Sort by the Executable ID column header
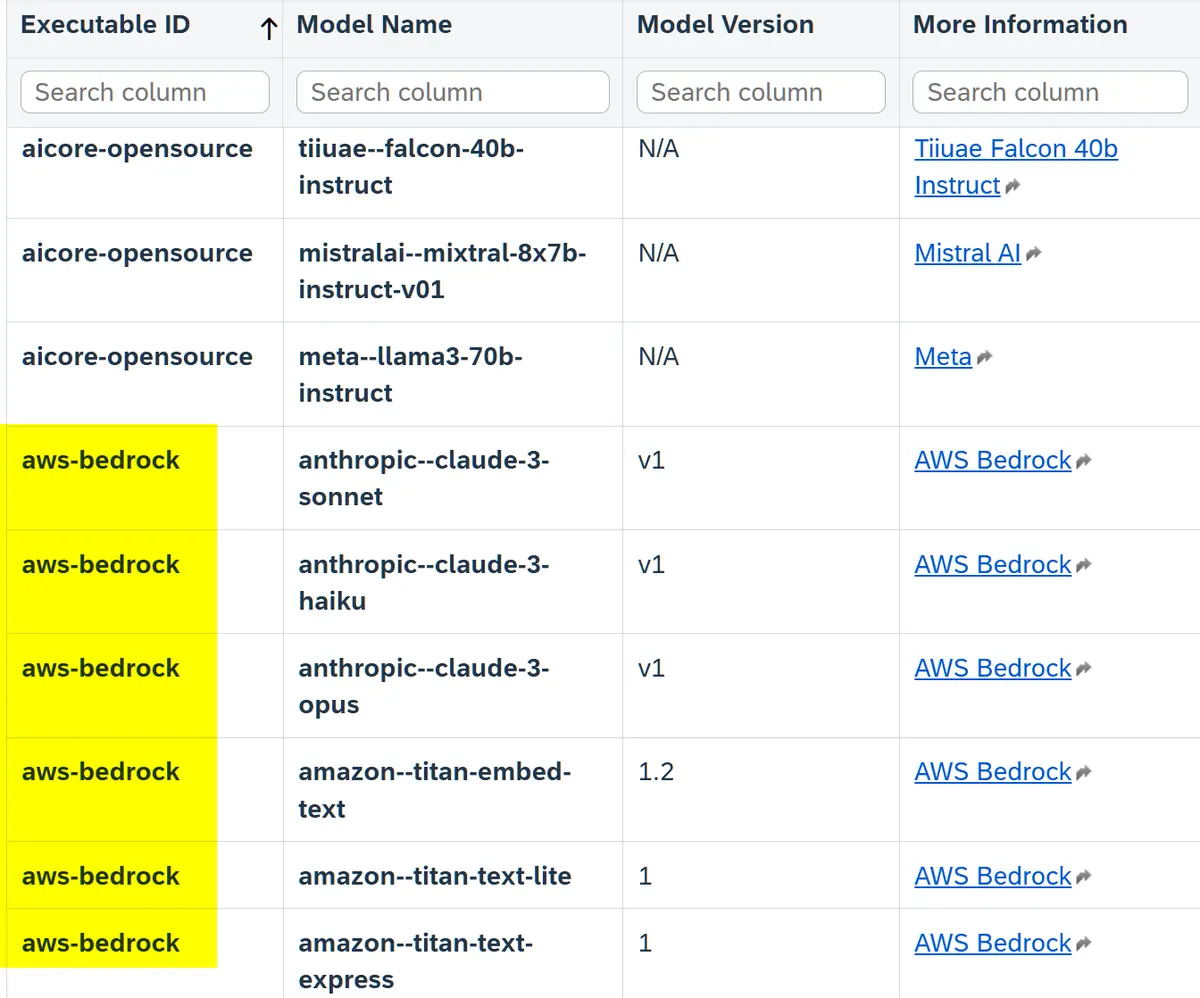This screenshot has height=998, width=1200. pyautogui.click(x=105, y=25)
